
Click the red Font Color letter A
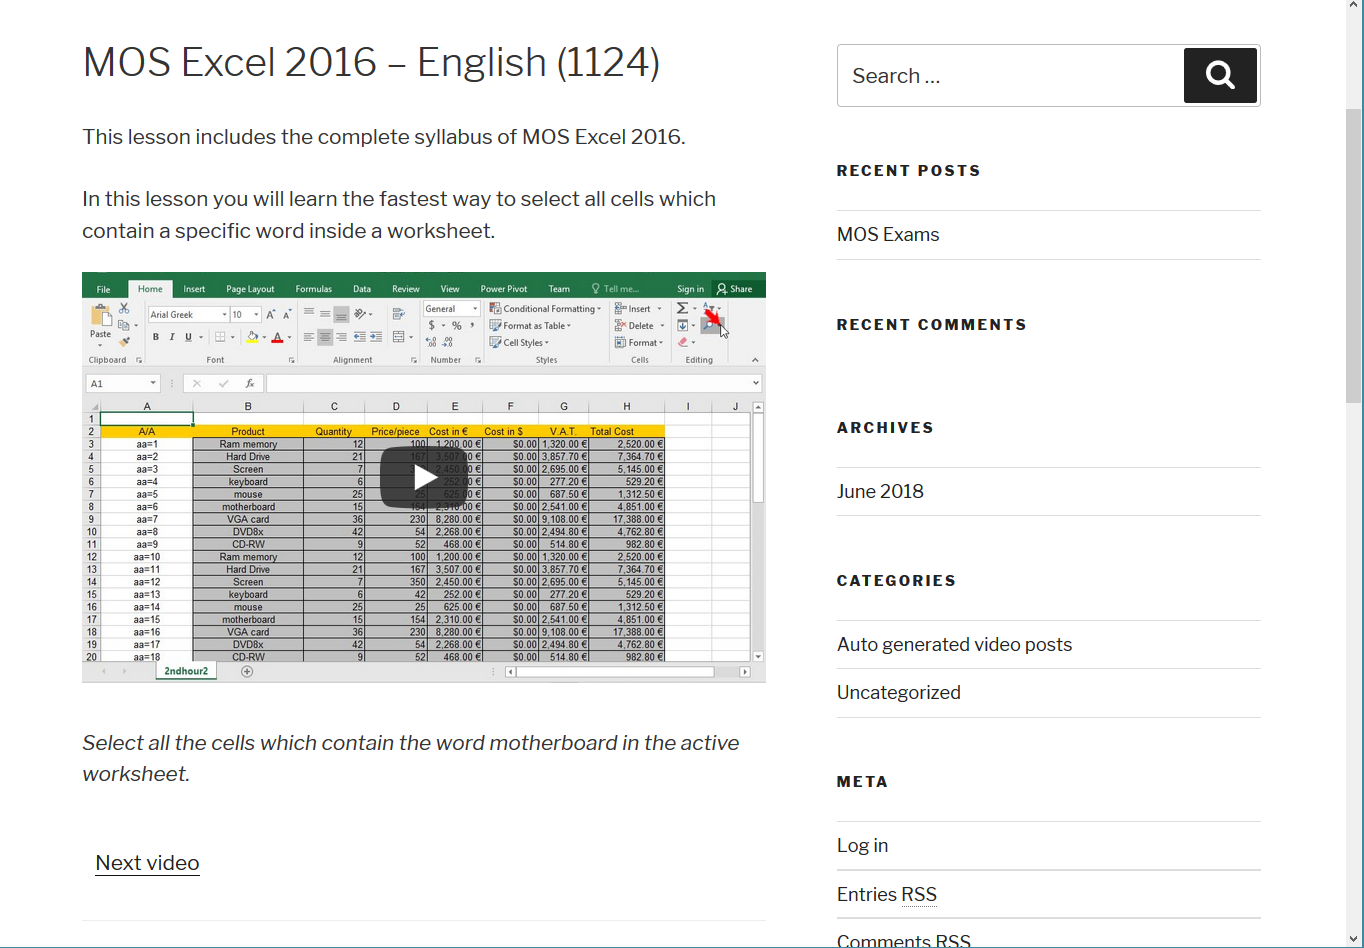[277, 337]
